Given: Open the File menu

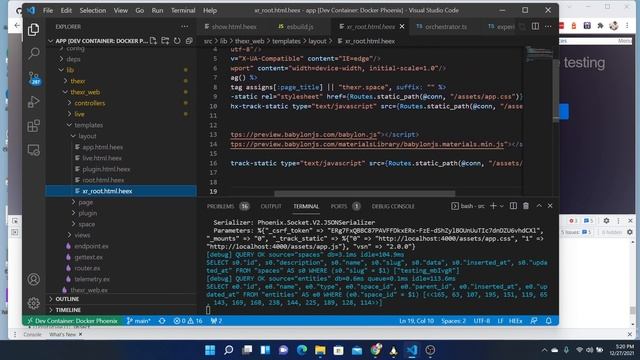Looking at the screenshot, I should point(48,10).
